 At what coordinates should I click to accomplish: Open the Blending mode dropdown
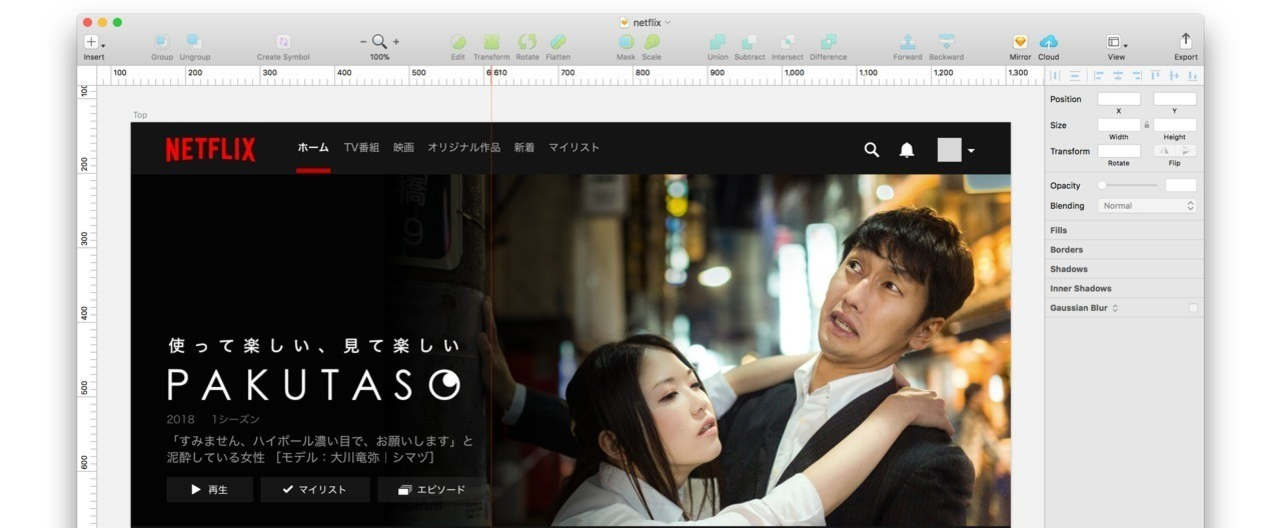[x=1147, y=205]
